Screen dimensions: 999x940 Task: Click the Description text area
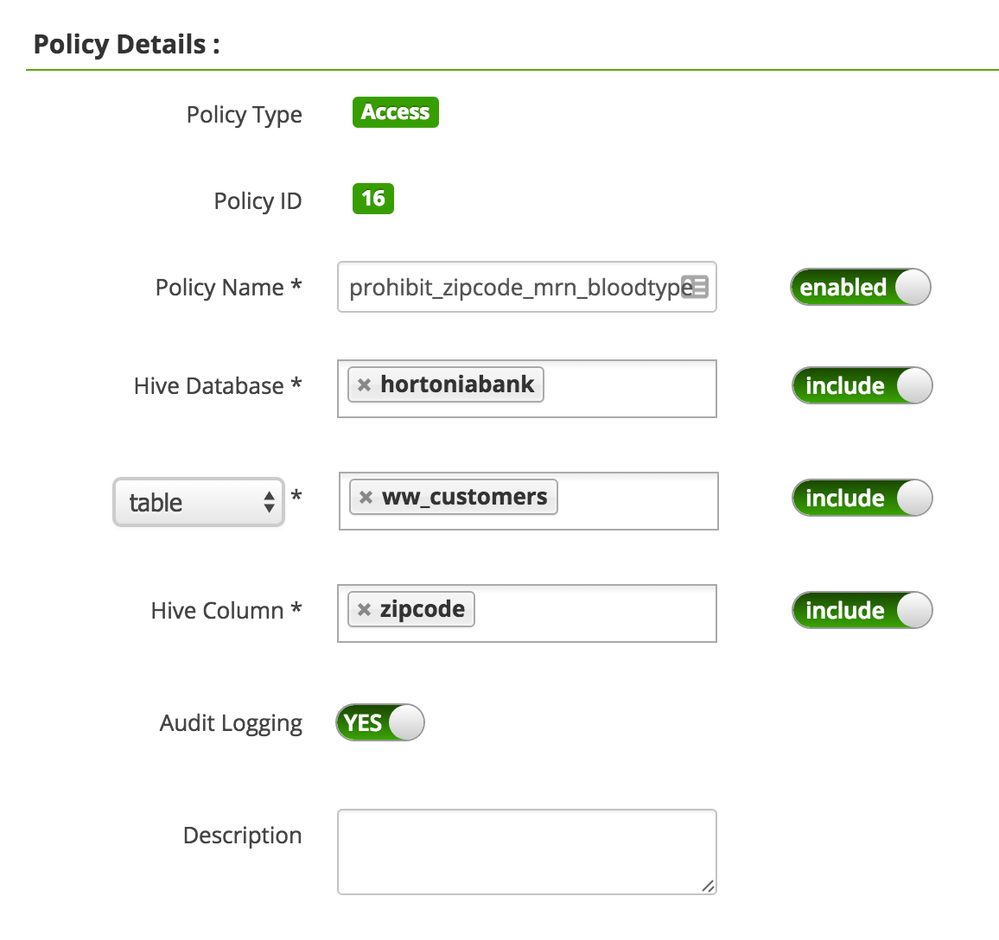[526, 850]
